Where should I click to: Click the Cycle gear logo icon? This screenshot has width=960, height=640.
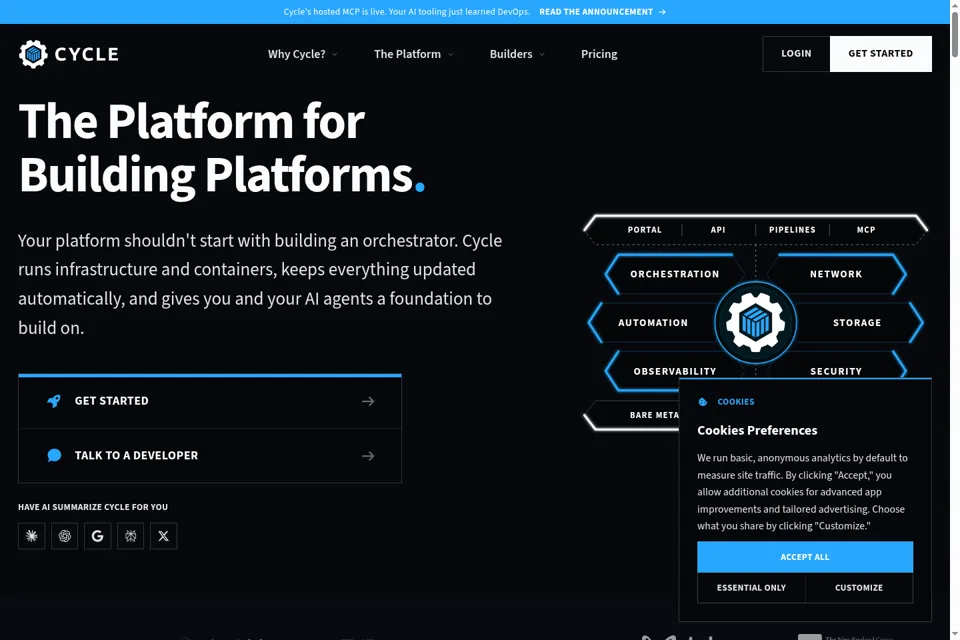pyautogui.click(x=33, y=54)
